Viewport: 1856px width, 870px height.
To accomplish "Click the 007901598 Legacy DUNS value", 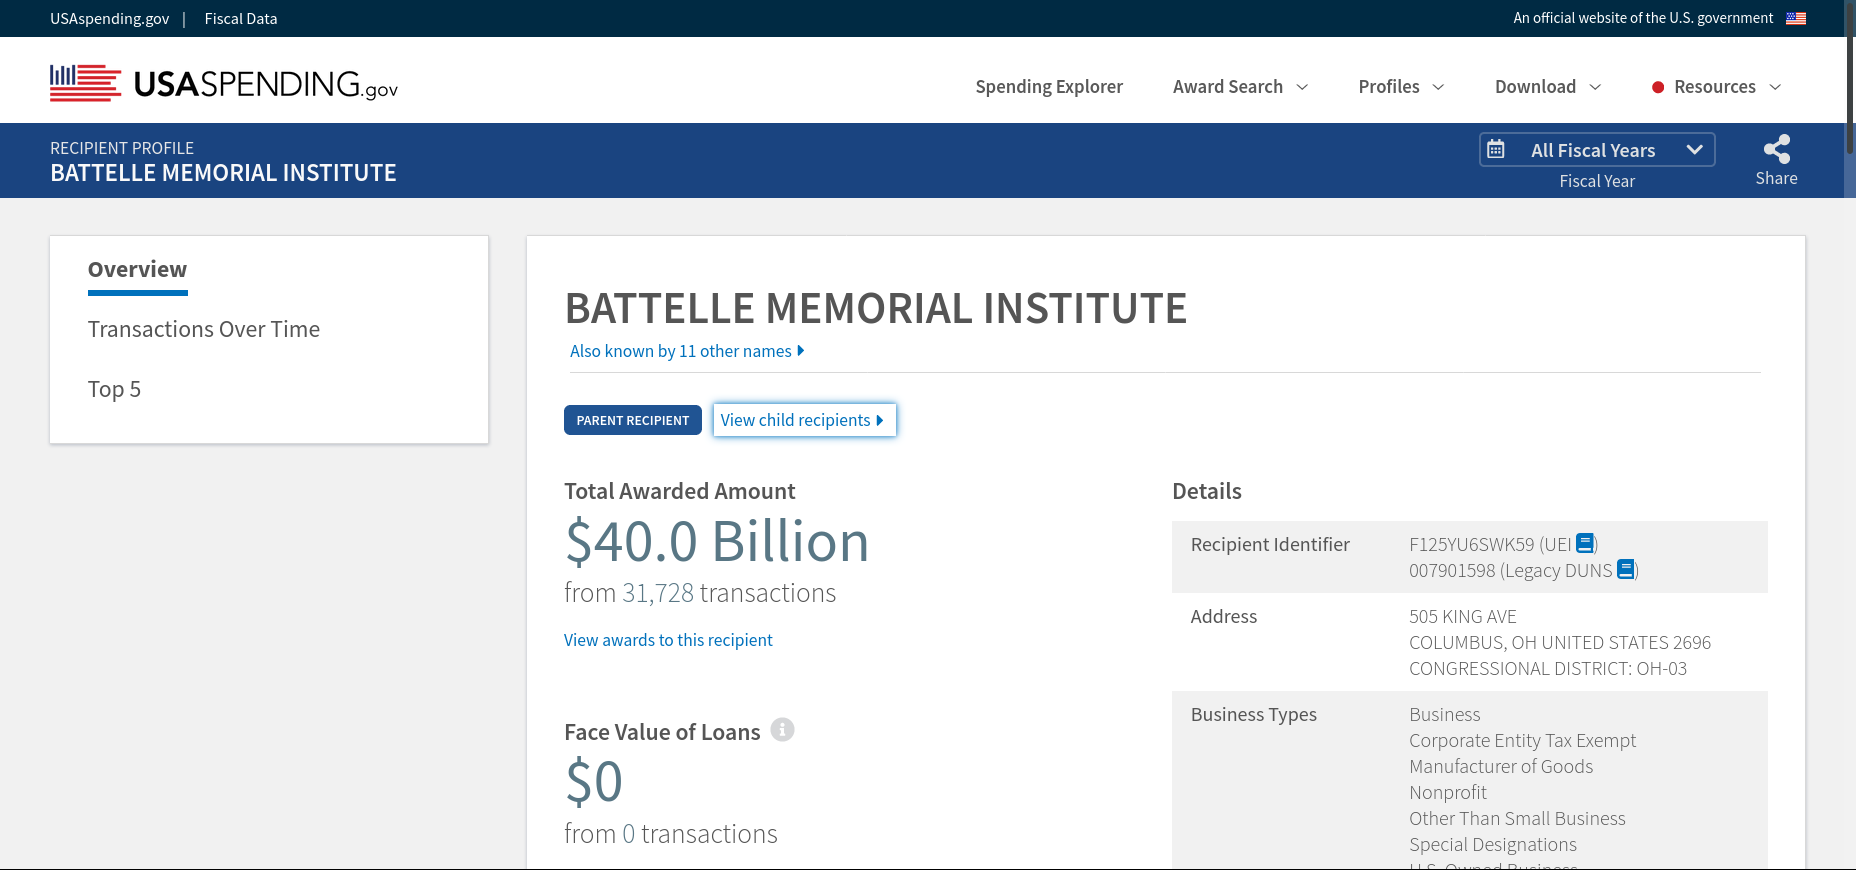I will click(x=1452, y=570).
